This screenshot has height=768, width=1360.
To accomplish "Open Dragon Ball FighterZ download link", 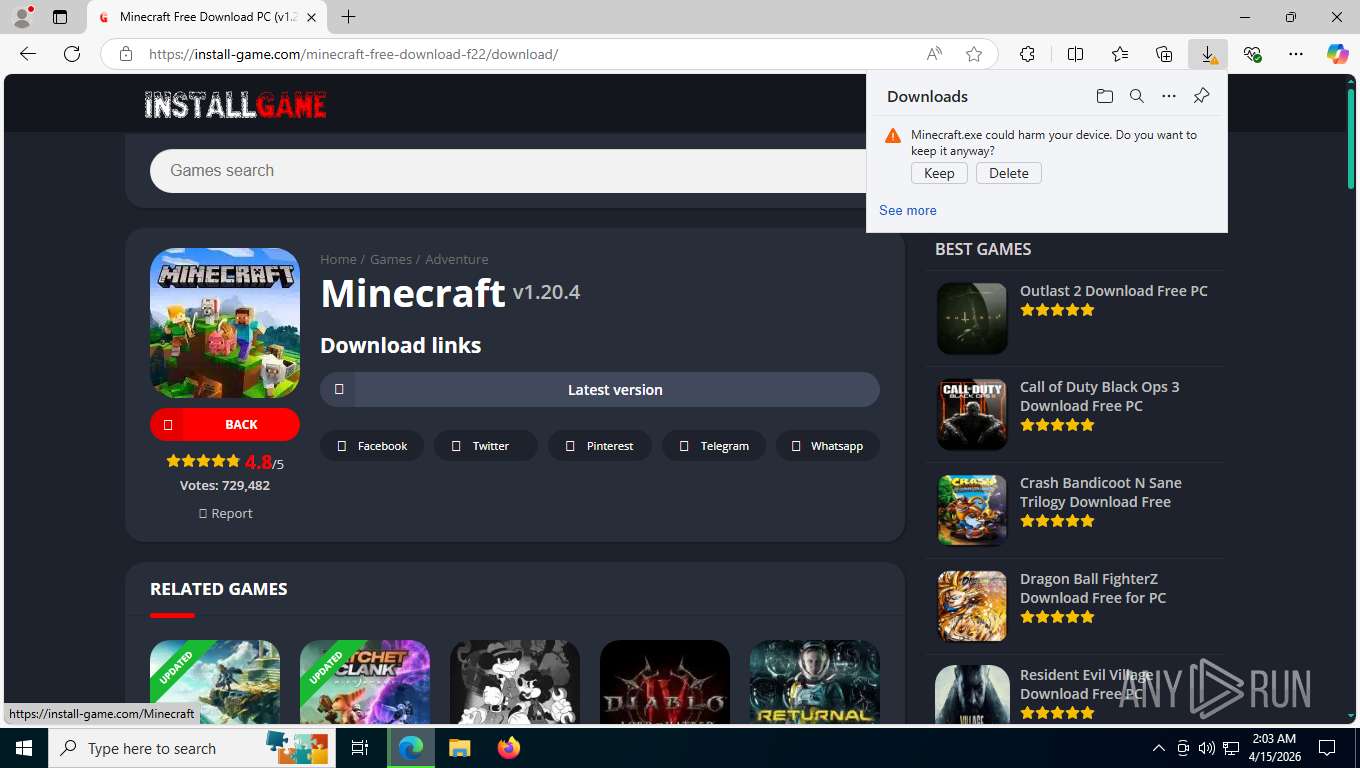I will (1093, 588).
